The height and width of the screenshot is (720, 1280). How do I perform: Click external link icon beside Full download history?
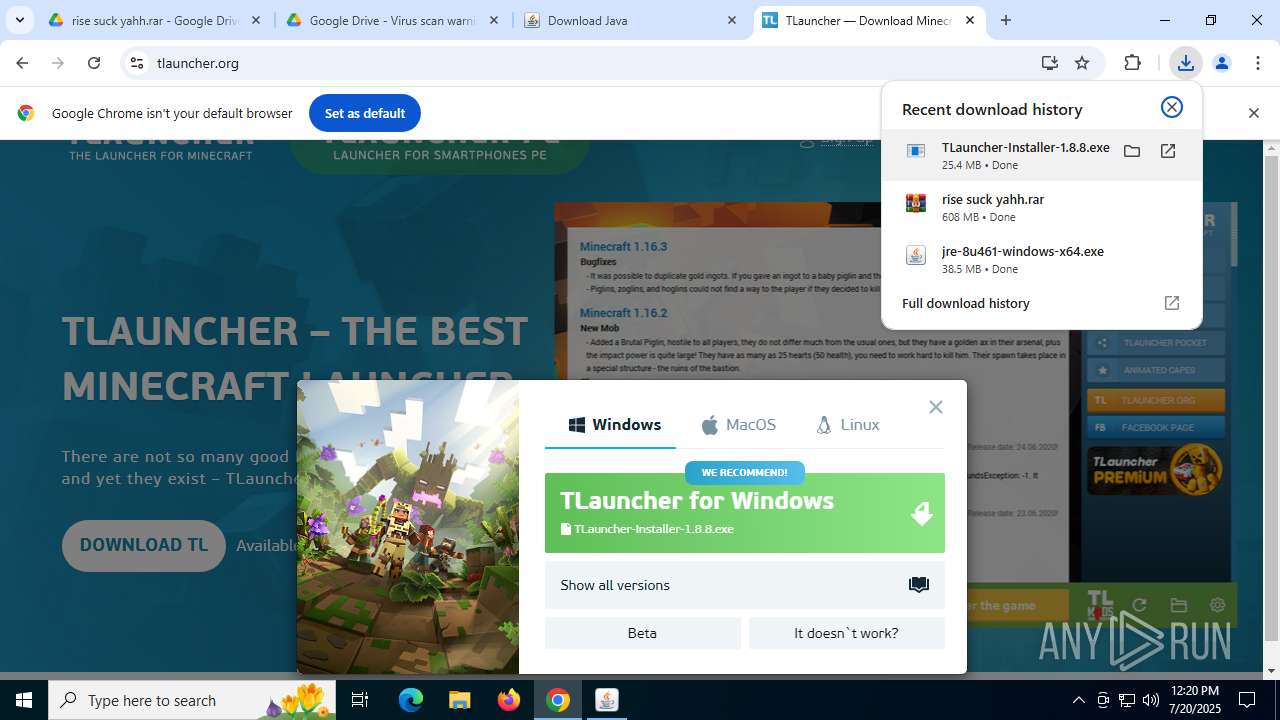point(1172,303)
